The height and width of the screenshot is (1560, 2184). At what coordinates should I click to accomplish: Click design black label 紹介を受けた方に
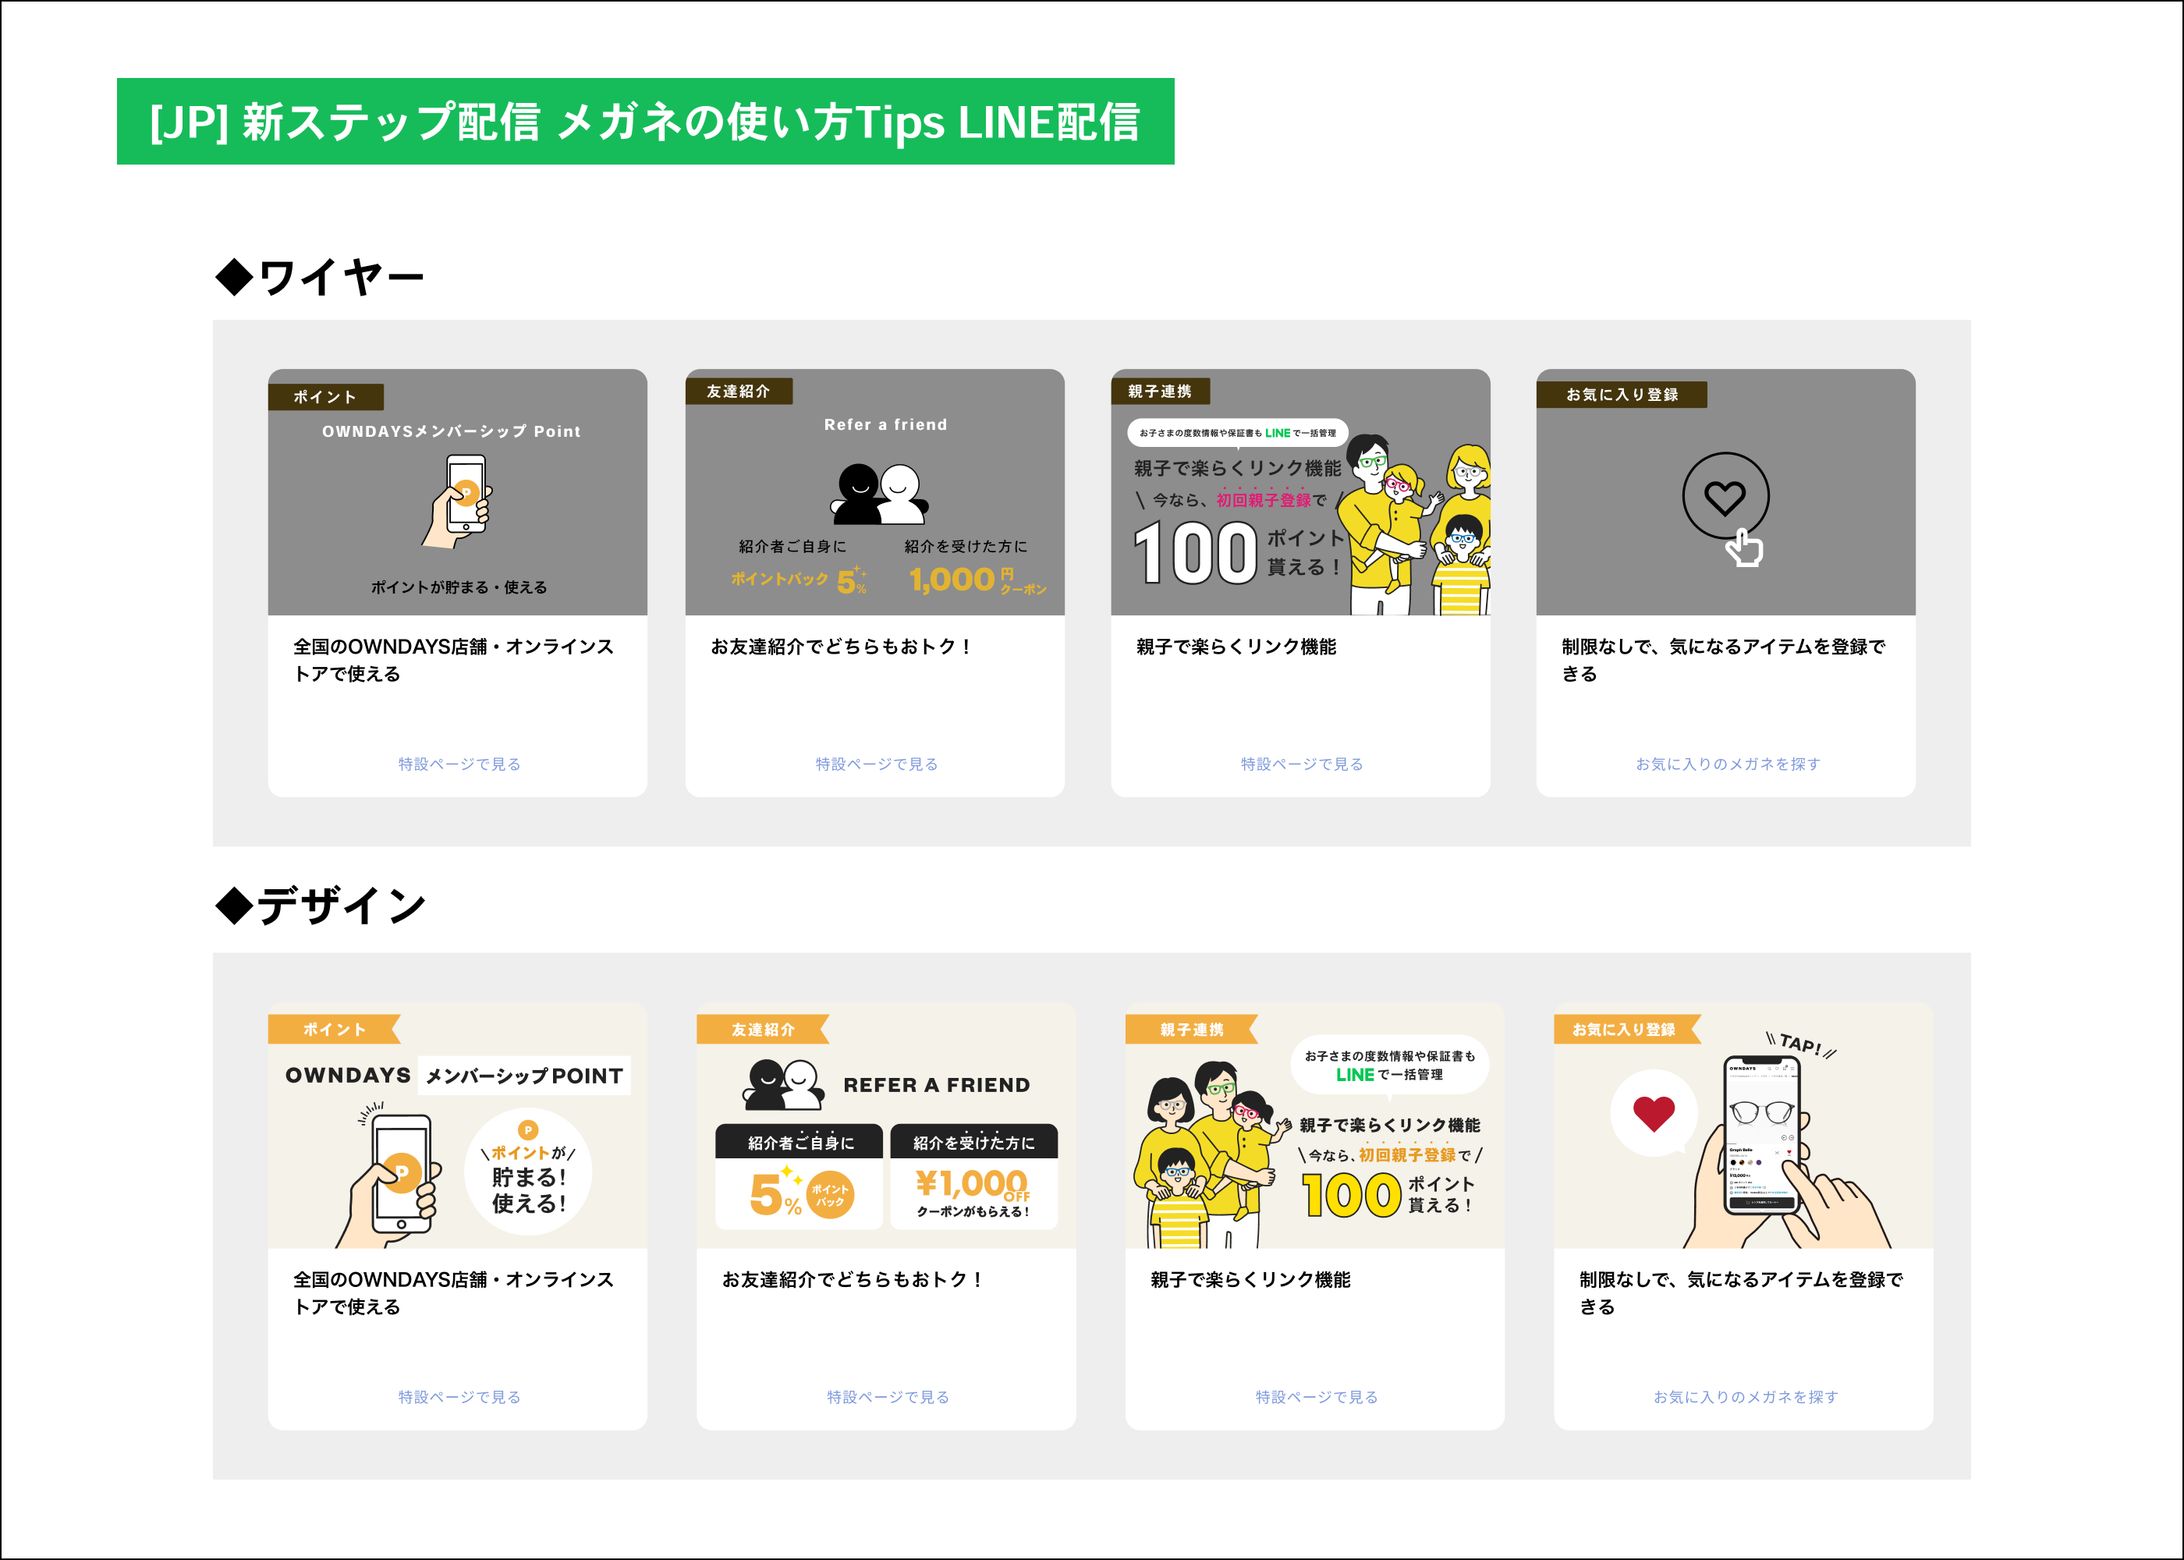pos(974,1142)
